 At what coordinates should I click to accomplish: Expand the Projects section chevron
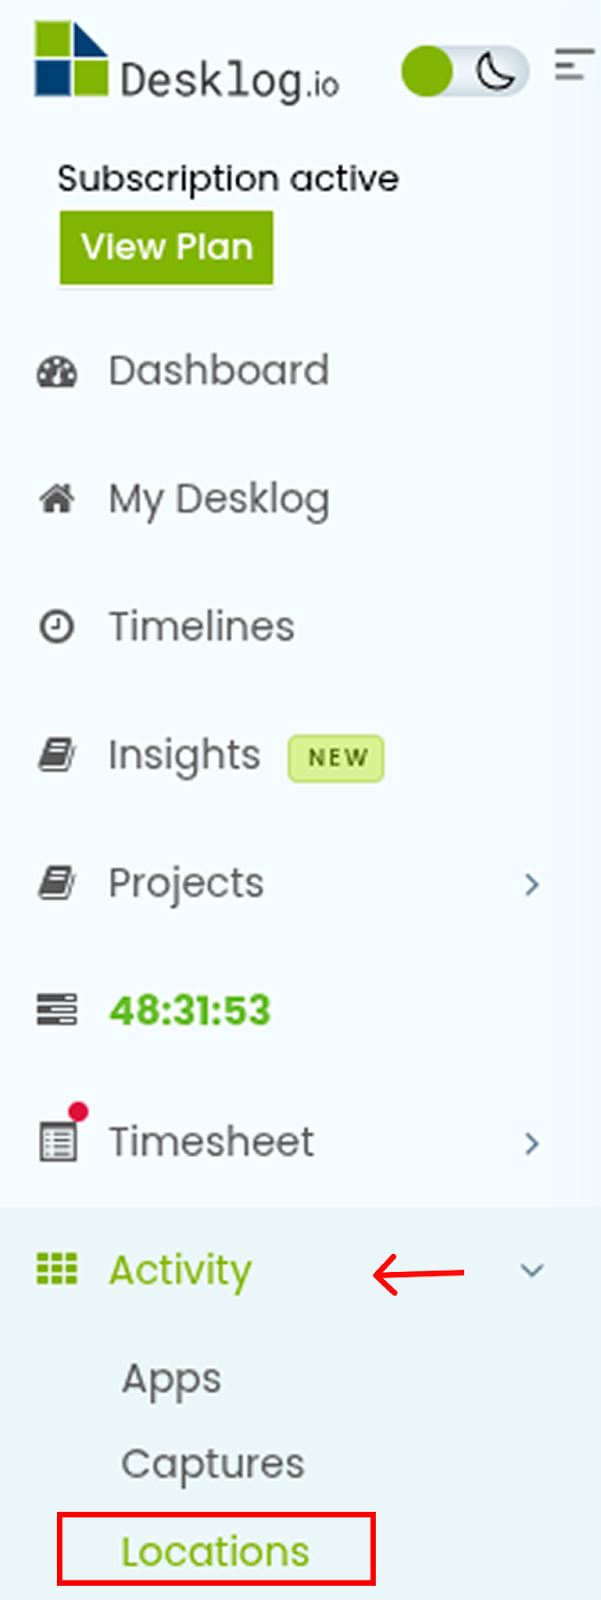[x=532, y=885]
